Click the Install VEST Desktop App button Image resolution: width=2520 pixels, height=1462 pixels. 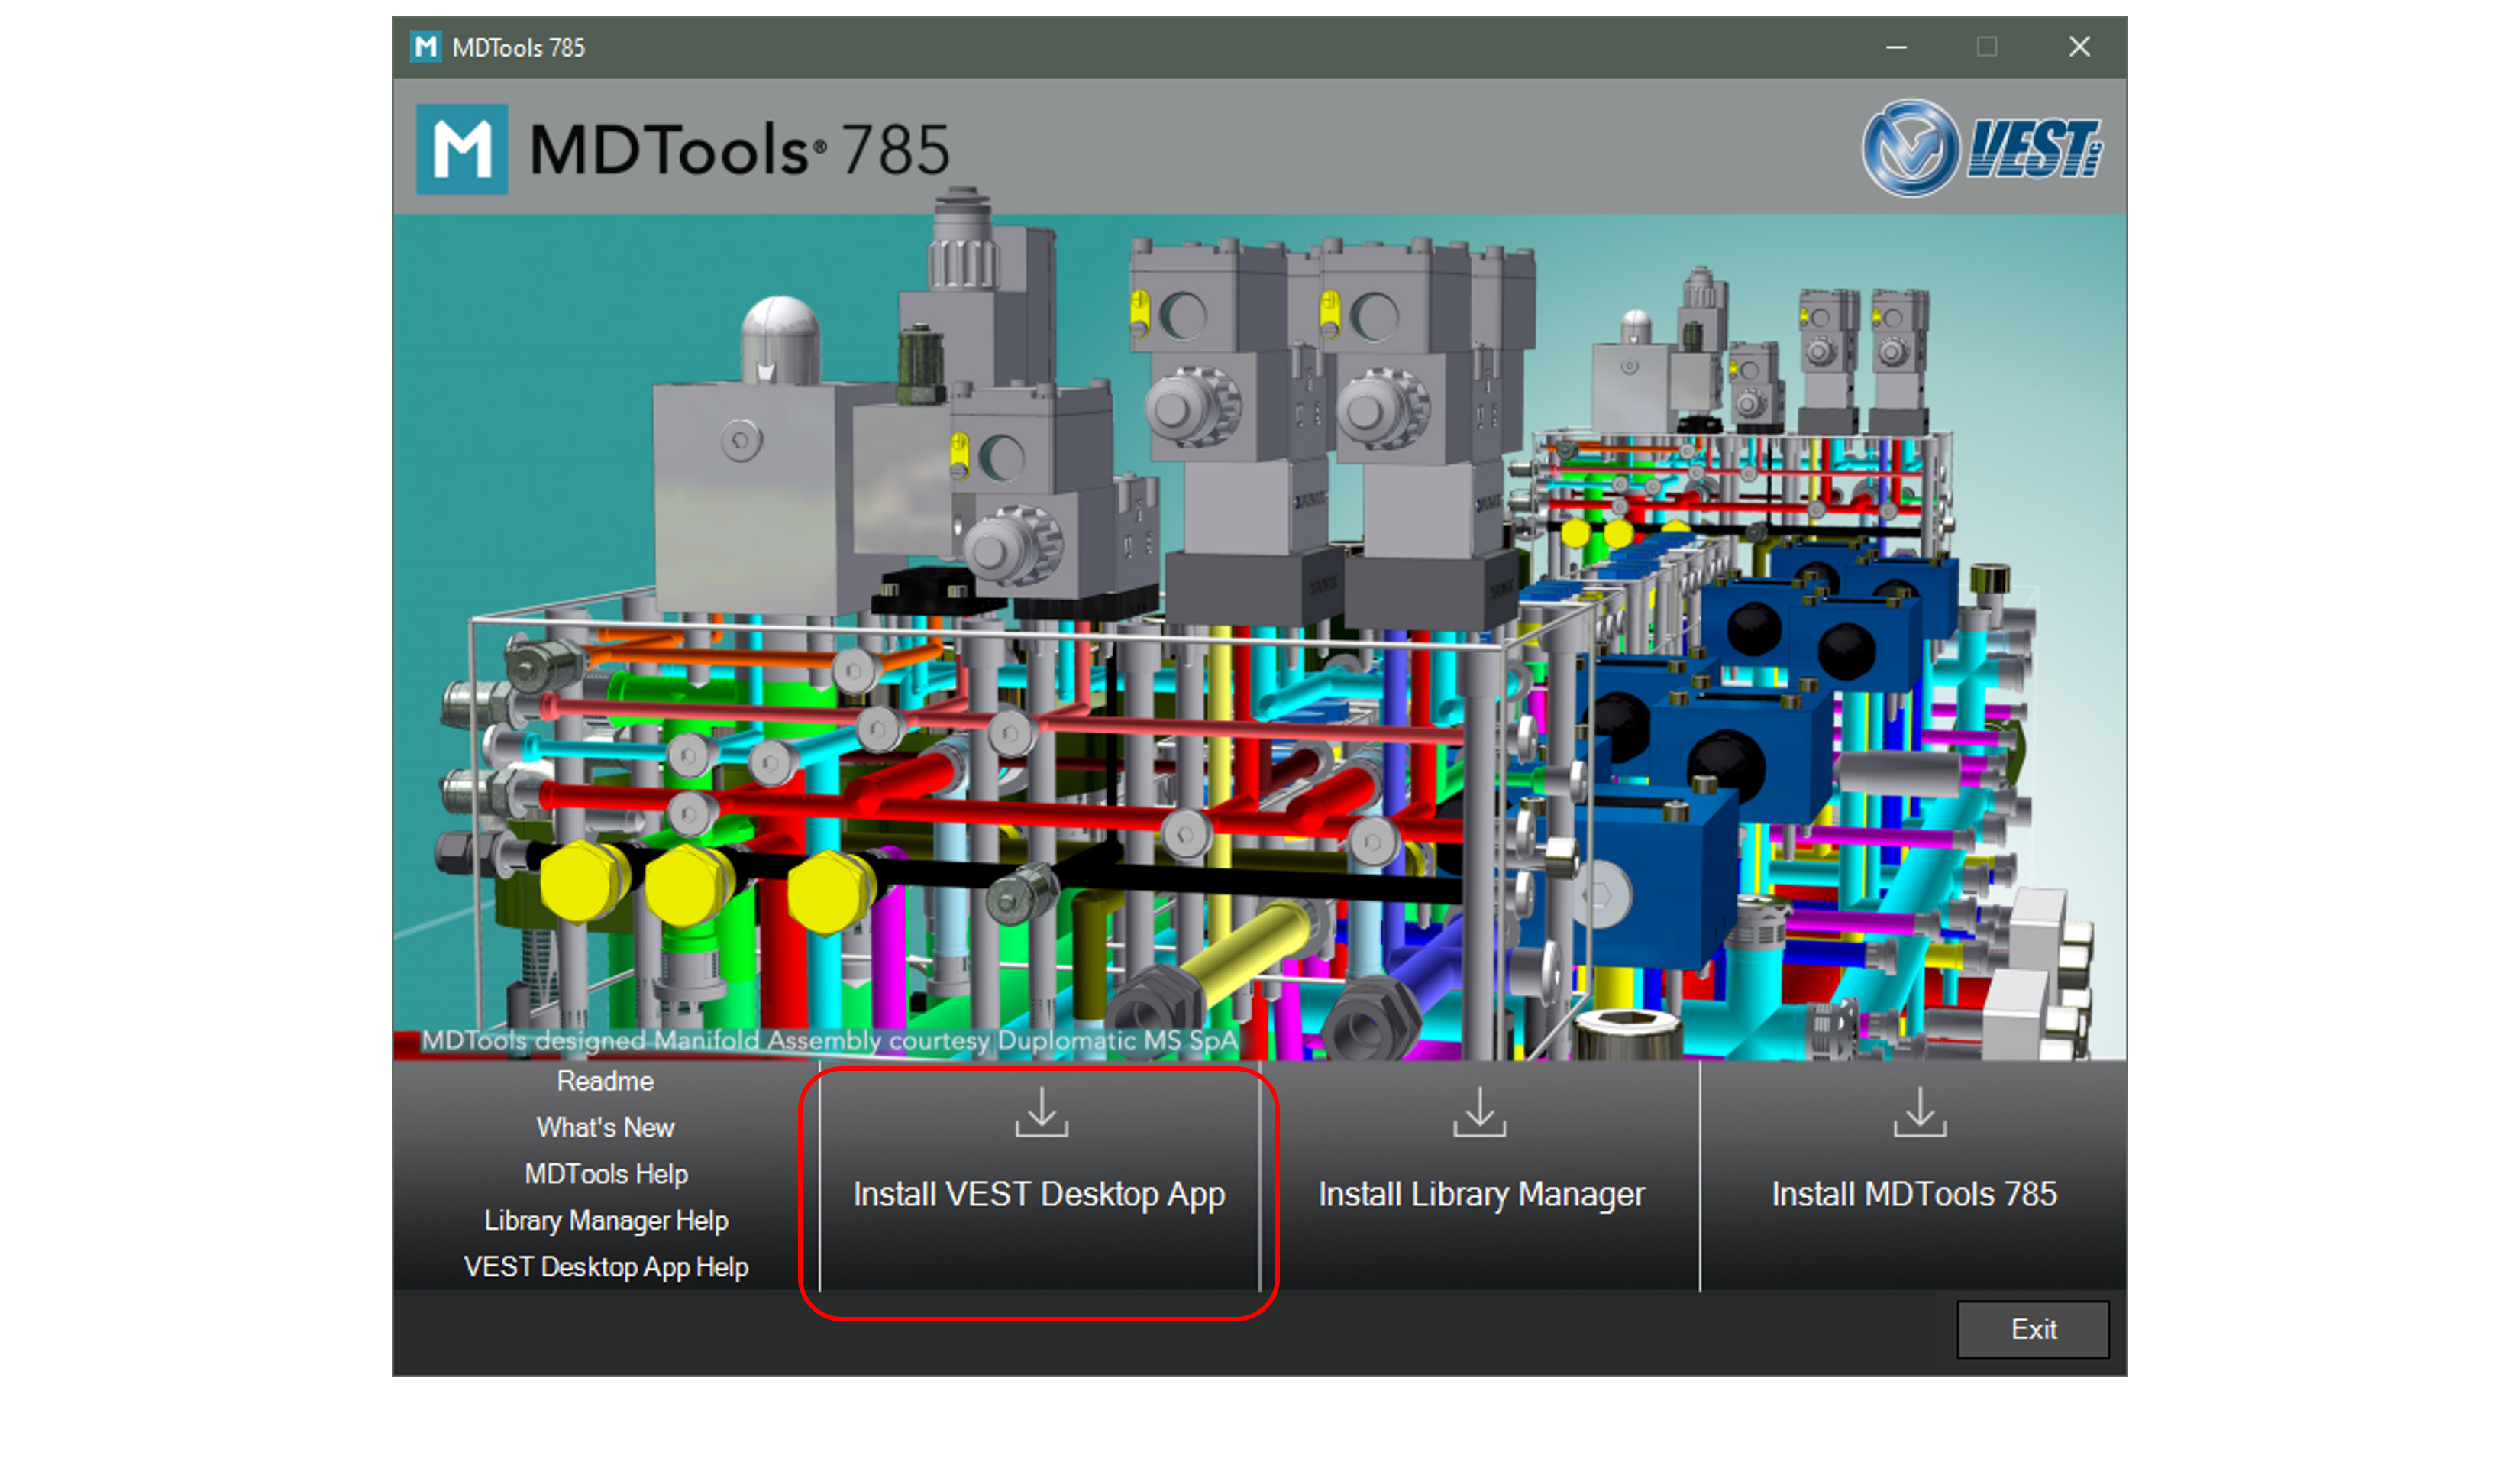1039,1176
